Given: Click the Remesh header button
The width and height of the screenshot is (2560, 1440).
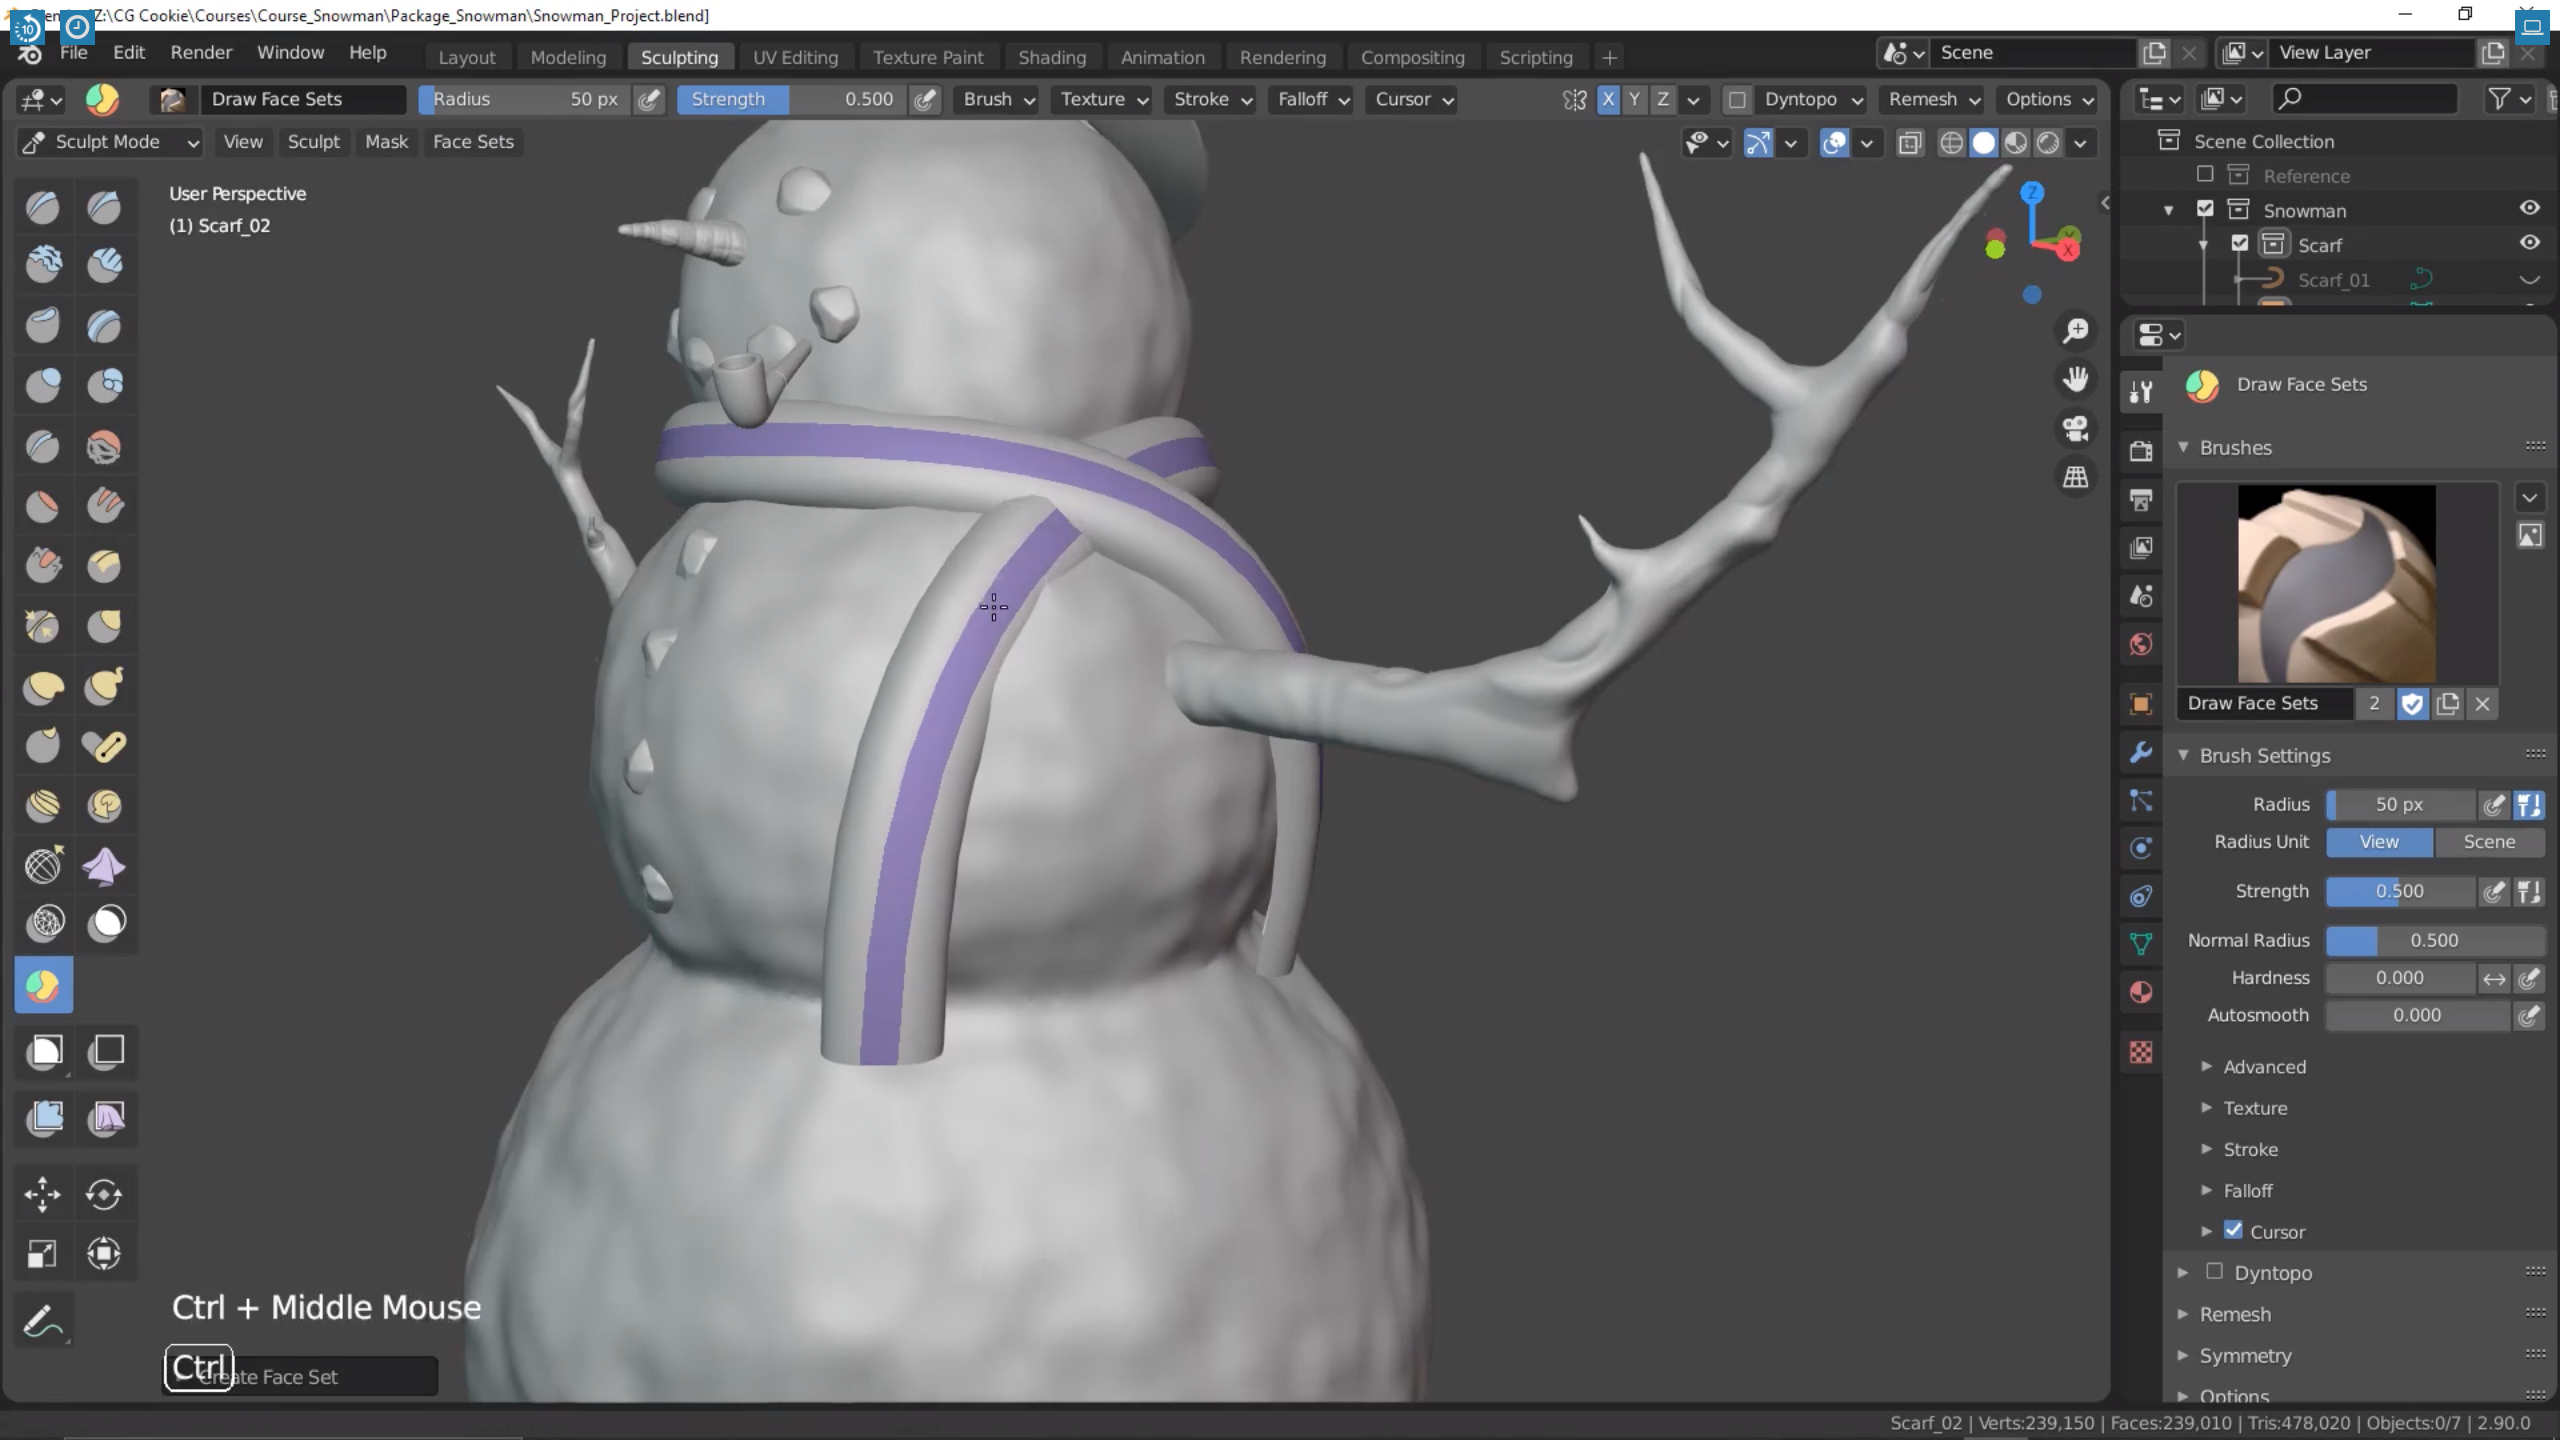Looking at the screenshot, I should pos(1932,99).
